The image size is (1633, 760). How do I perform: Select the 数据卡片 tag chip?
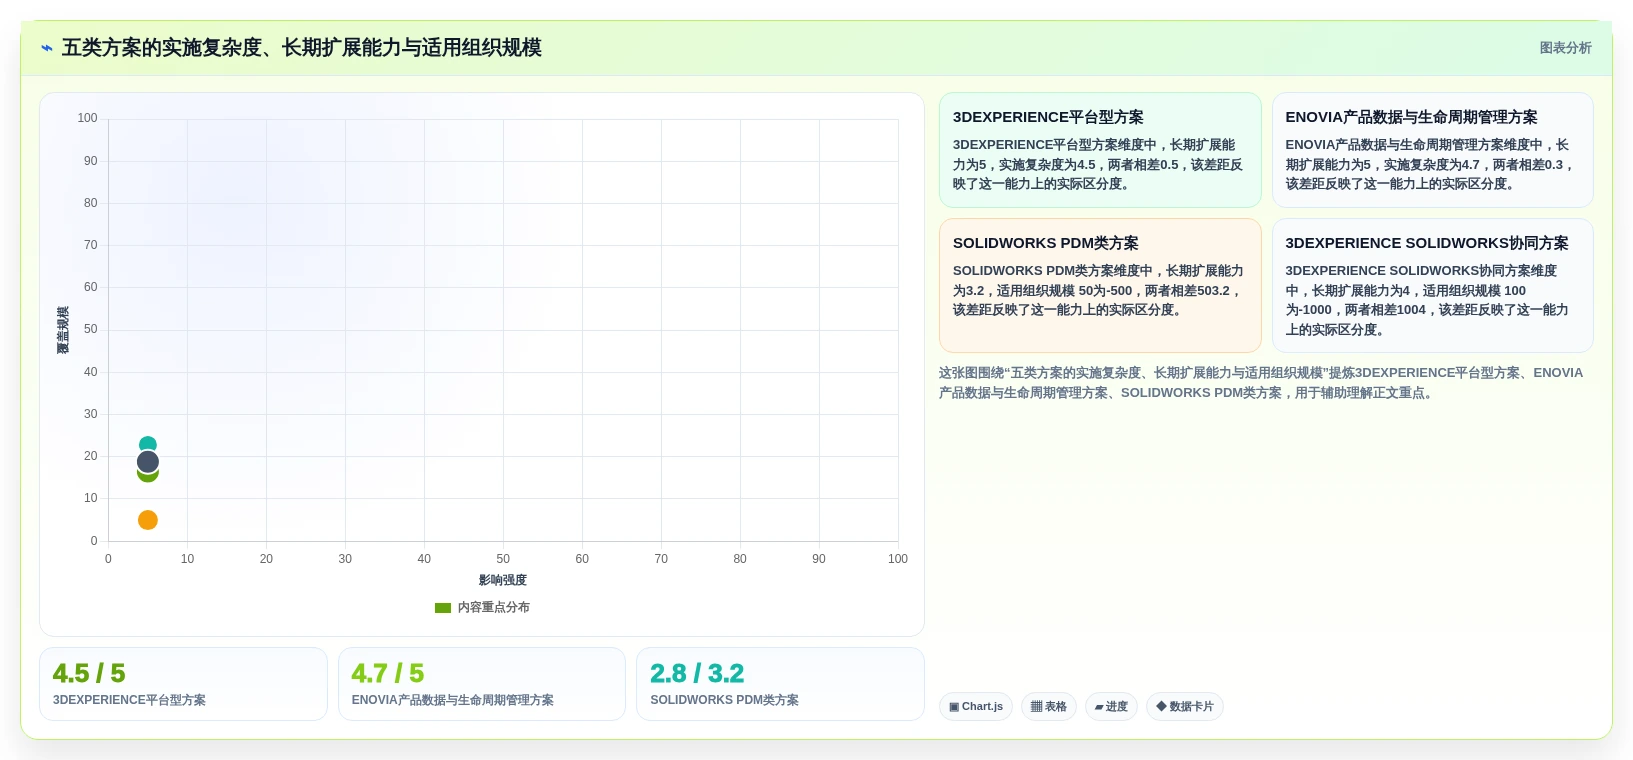(x=1185, y=706)
